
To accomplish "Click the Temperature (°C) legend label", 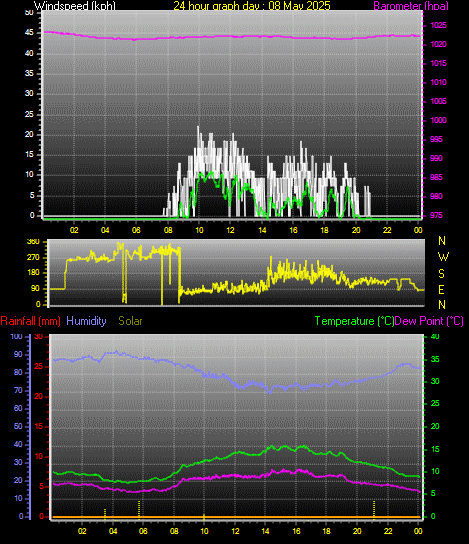I will (x=354, y=321).
